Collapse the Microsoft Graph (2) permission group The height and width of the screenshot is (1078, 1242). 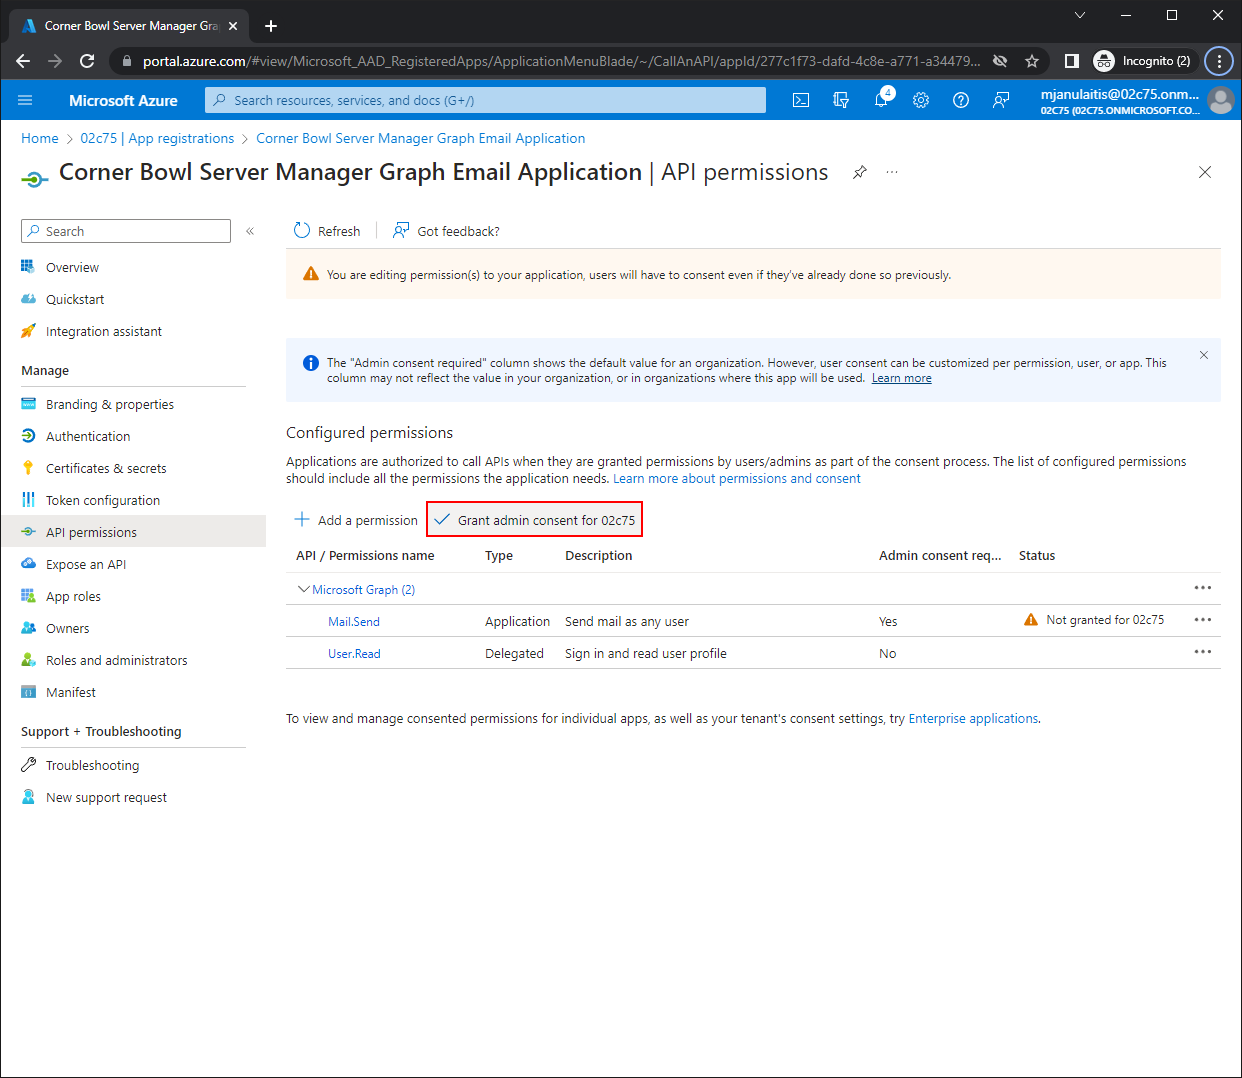pyautogui.click(x=304, y=590)
